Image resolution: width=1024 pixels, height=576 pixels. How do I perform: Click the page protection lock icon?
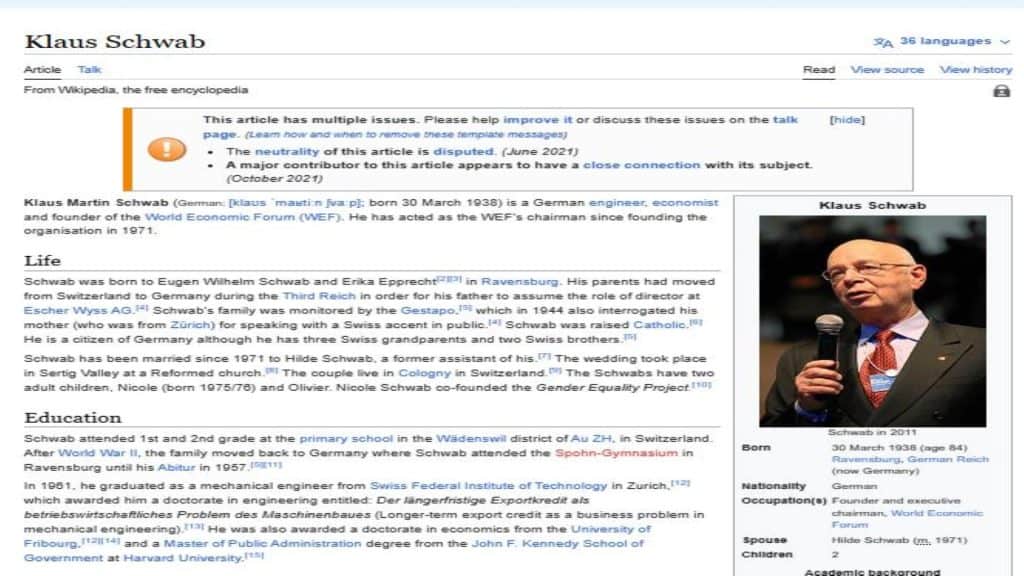[1001, 91]
